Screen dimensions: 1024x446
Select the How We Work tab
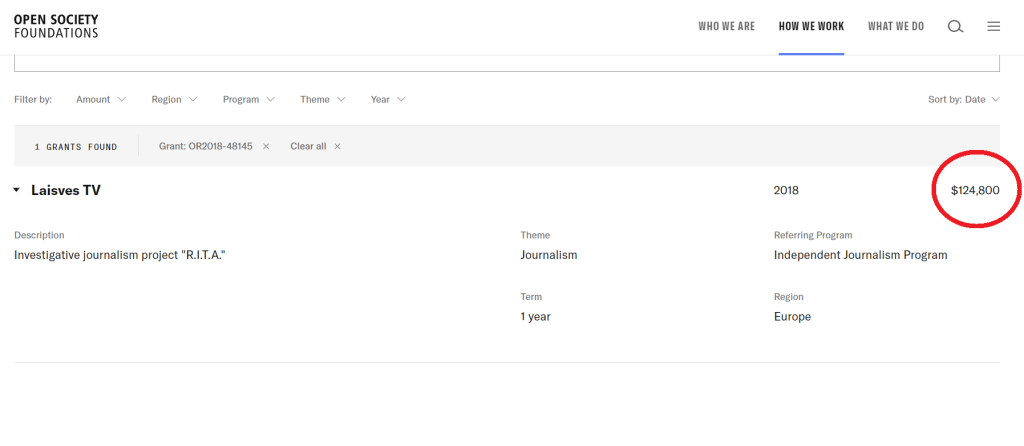point(811,26)
